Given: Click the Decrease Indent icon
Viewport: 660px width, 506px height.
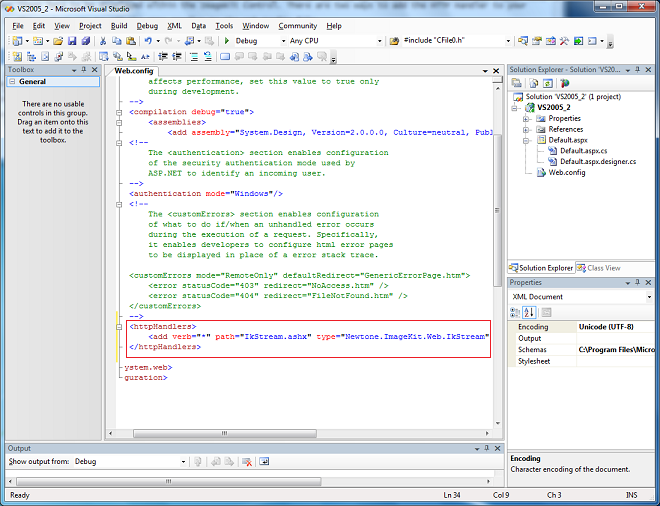Looking at the screenshot, I should coord(163,56).
